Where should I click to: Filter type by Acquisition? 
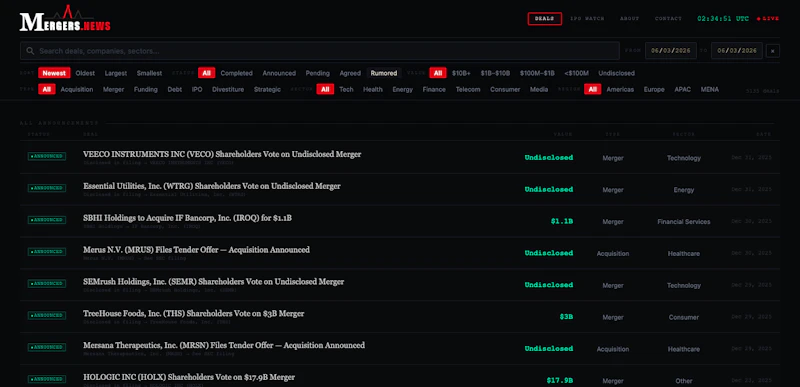point(77,89)
